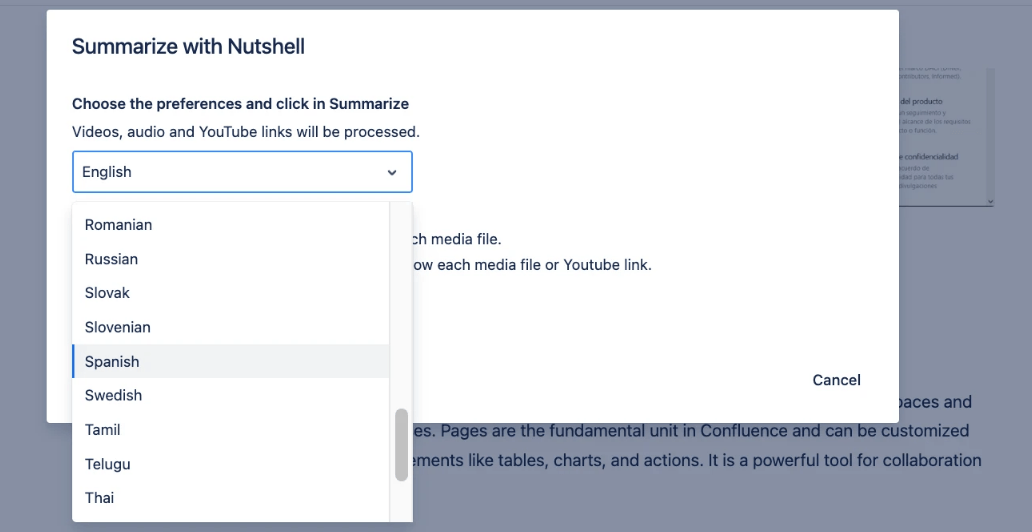Select Thai as the language

pos(99,498)
